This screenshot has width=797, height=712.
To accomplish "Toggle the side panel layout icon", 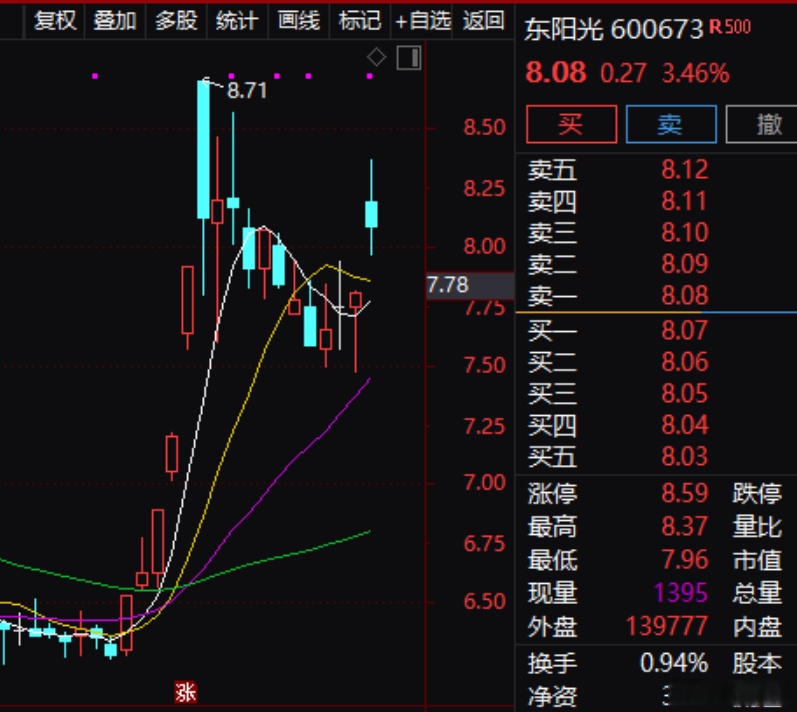I will pos(409,57).
